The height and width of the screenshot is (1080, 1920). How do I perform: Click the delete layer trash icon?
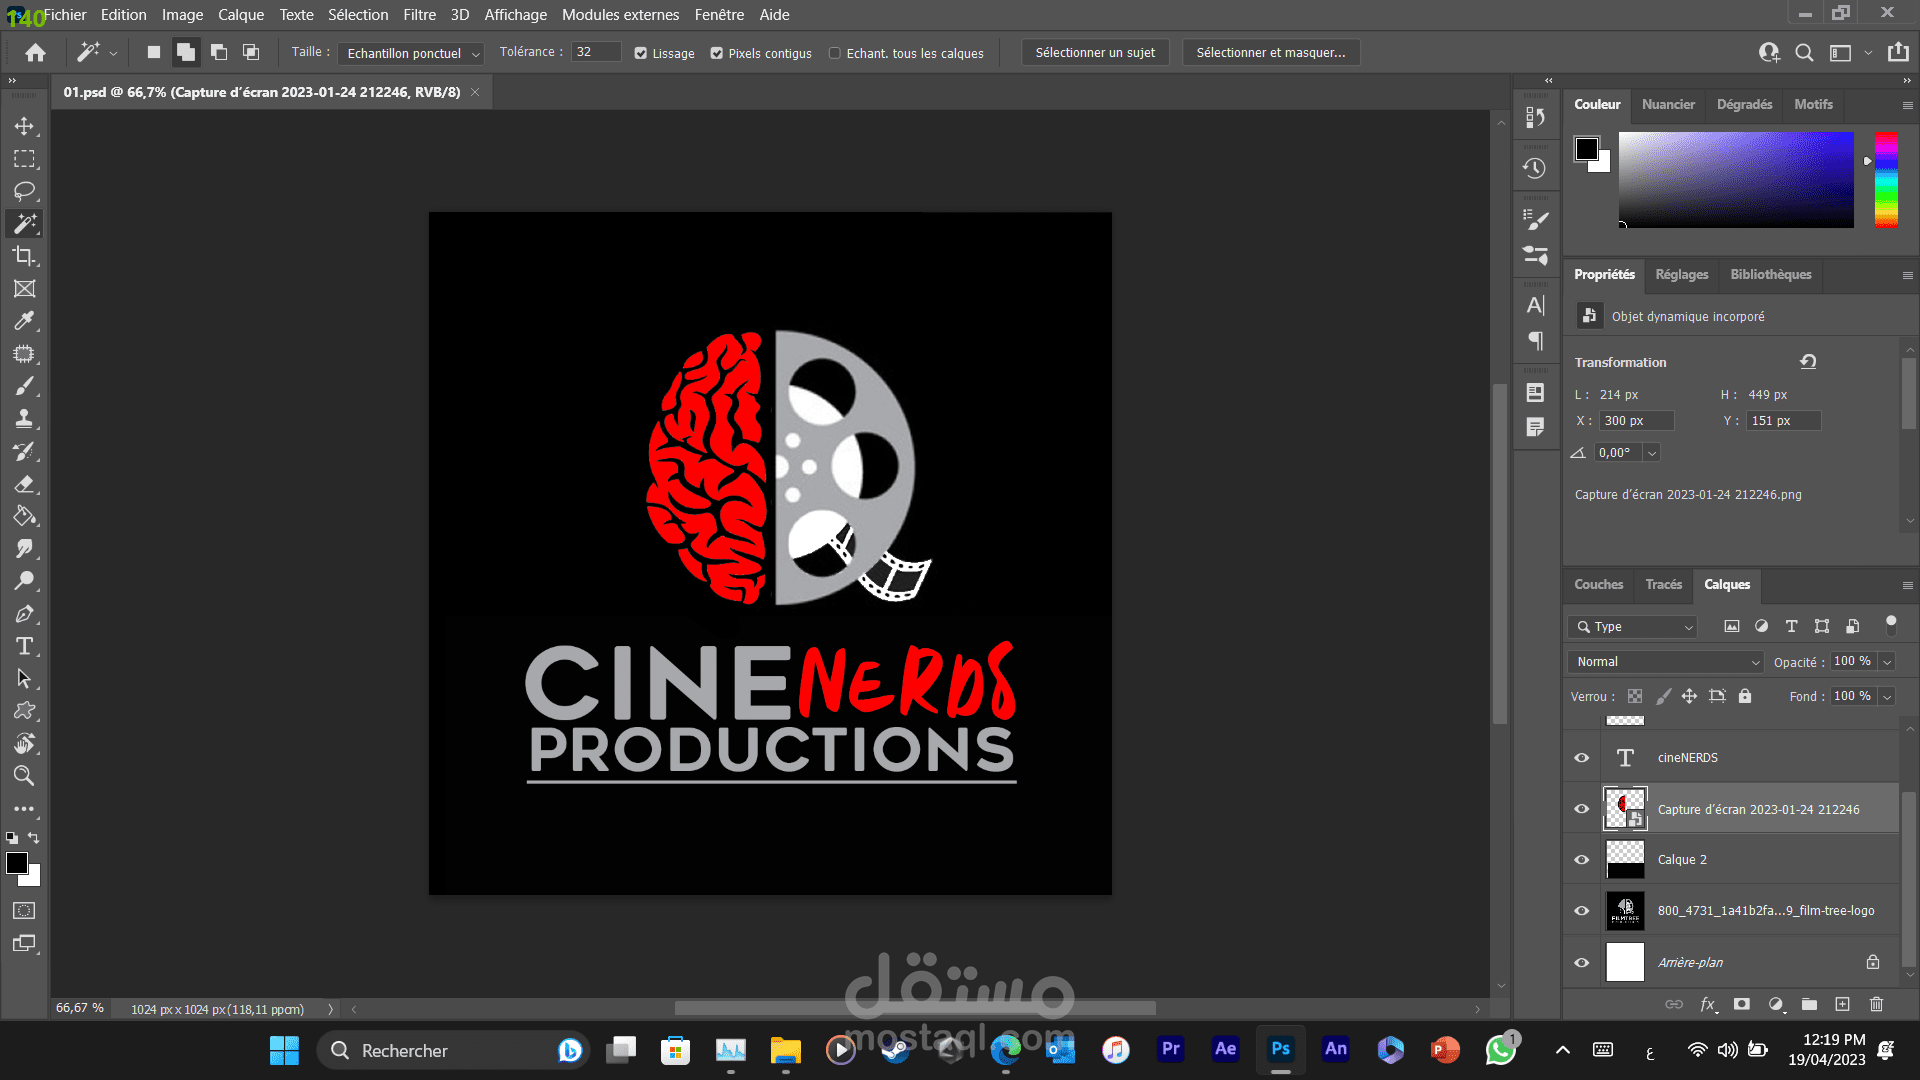(1876, 1004)
